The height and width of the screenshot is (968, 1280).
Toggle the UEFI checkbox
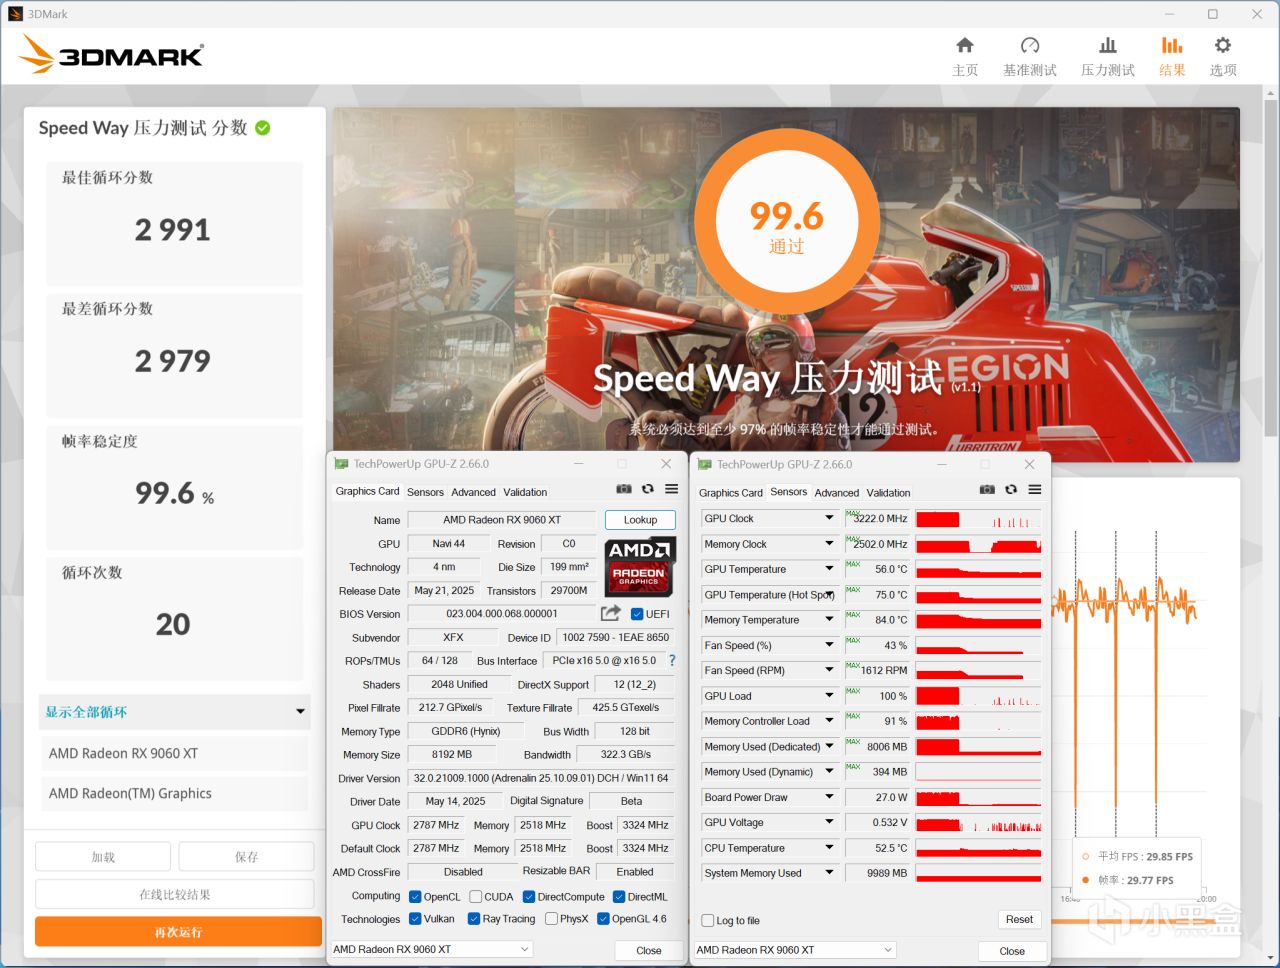click(637, 614)
